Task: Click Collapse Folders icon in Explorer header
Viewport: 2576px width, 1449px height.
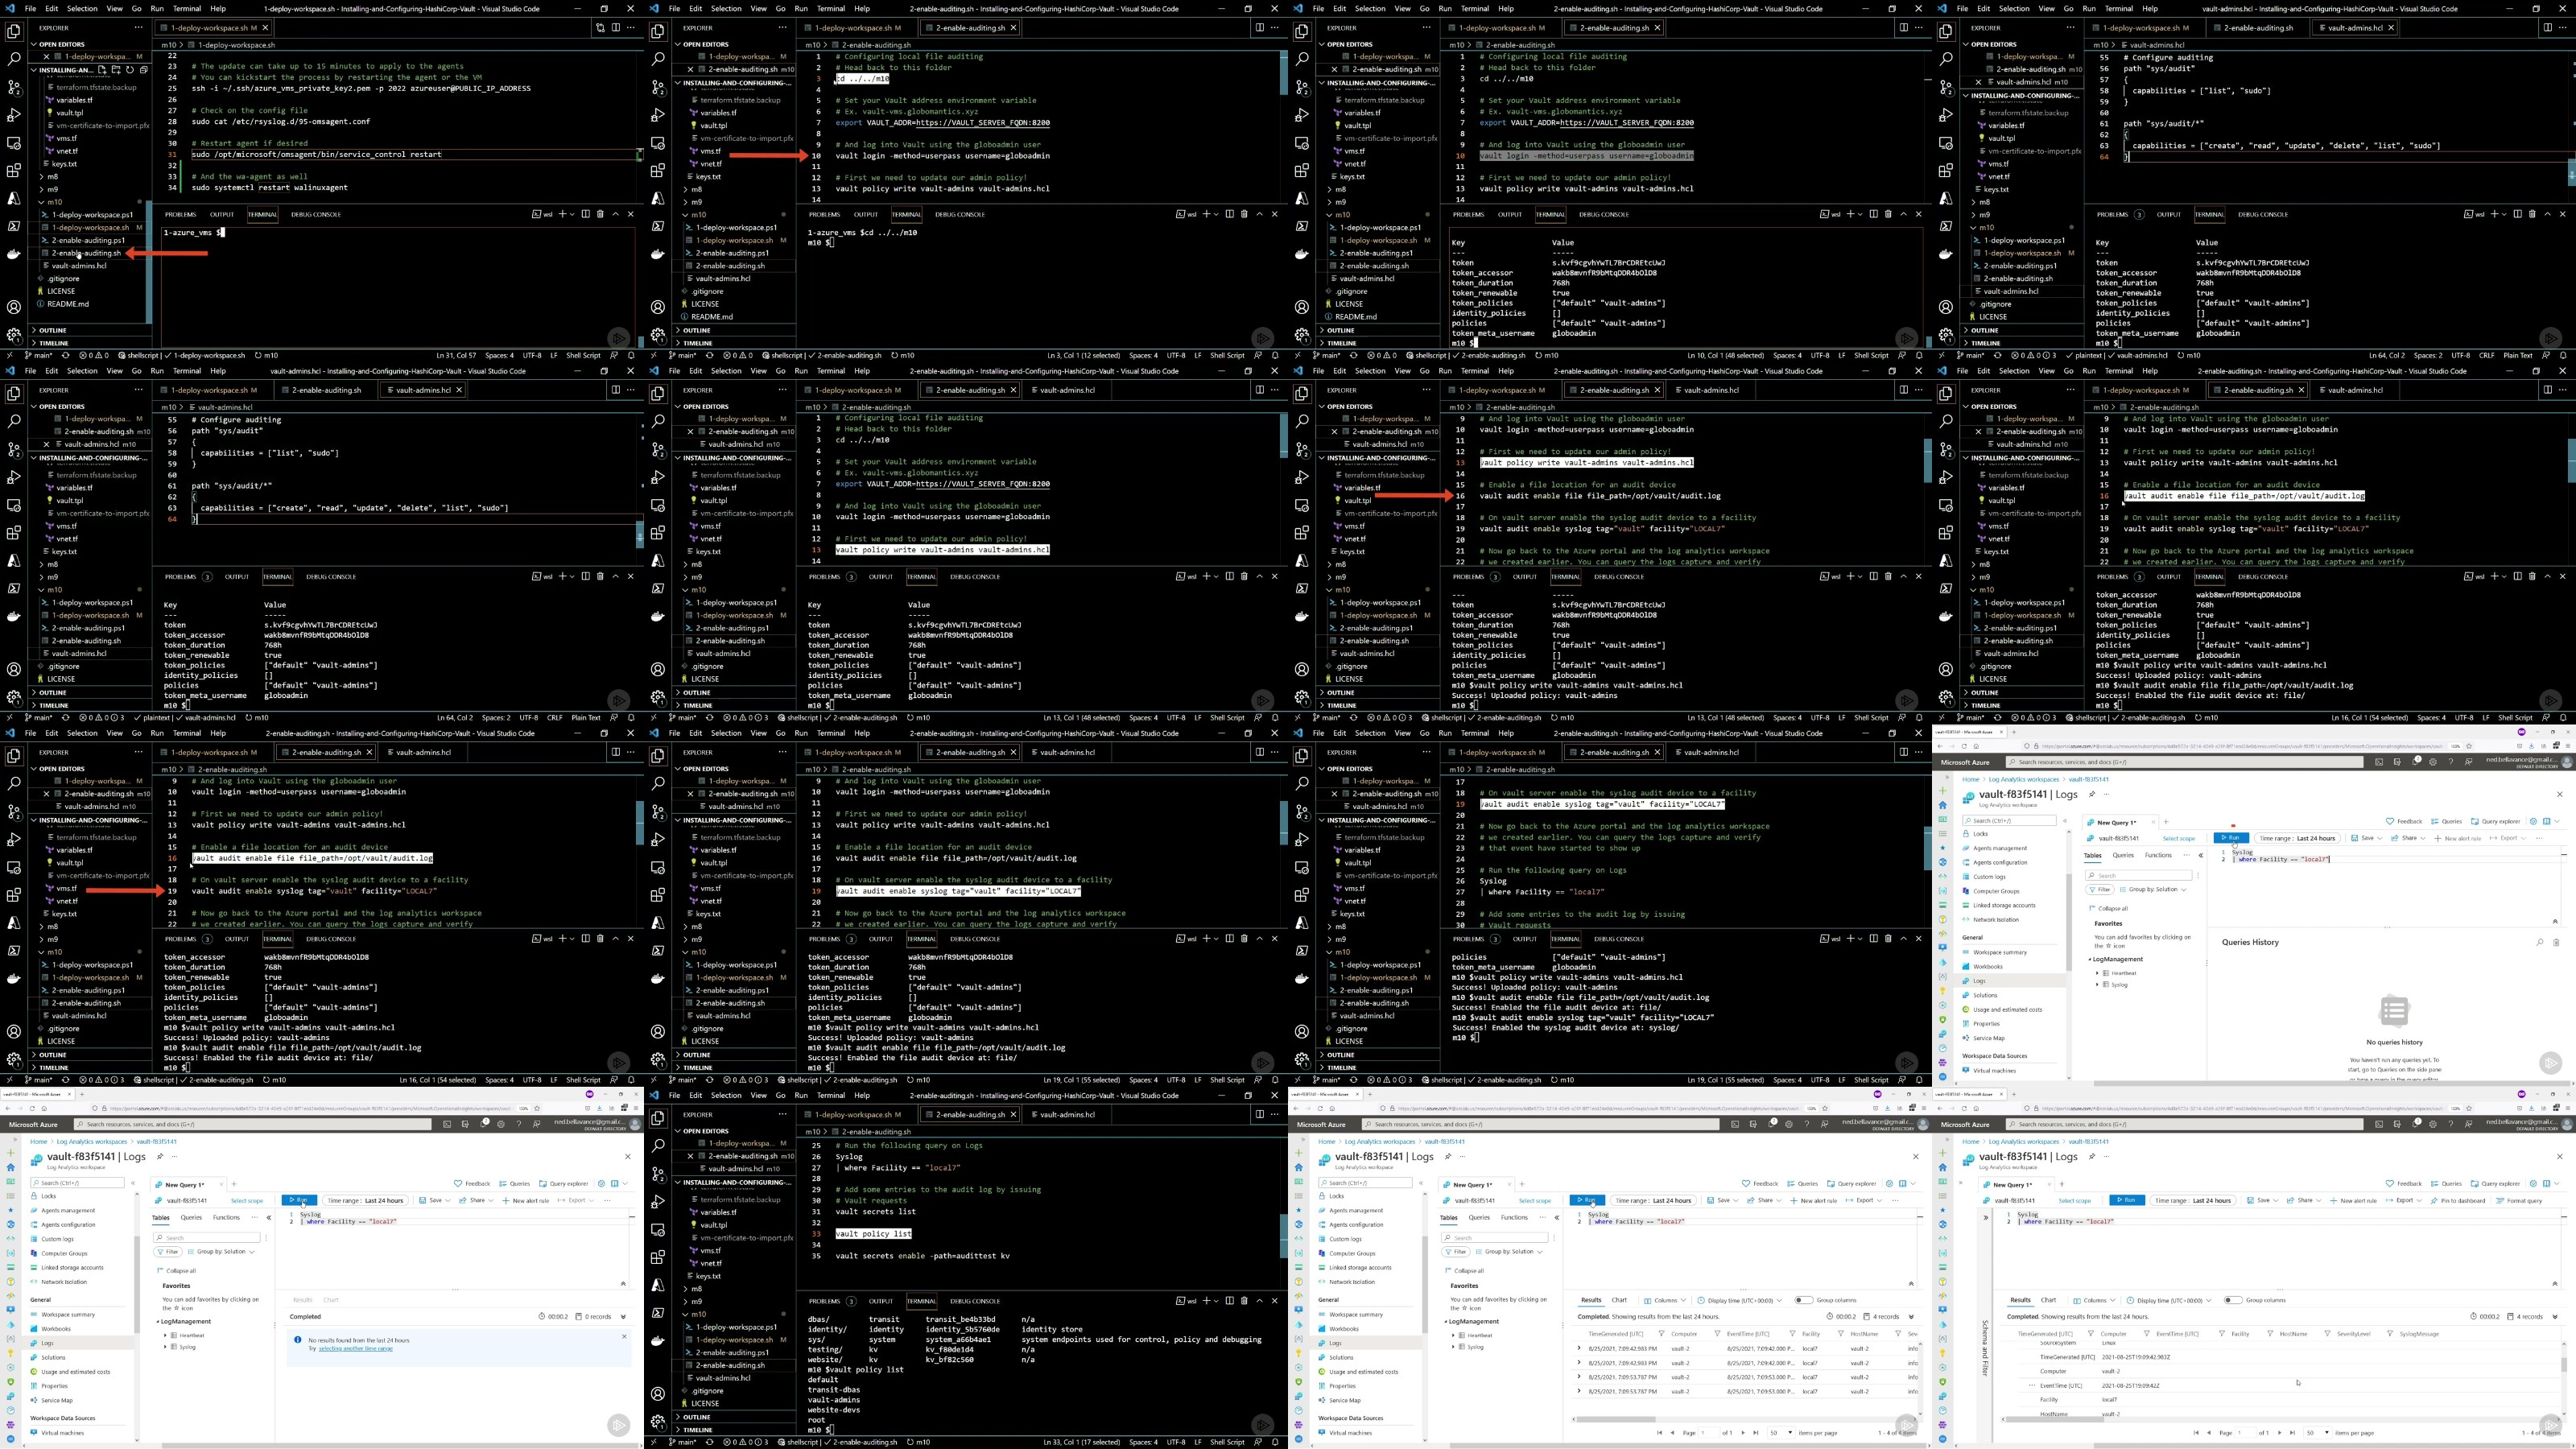Action: click(144, 70)
